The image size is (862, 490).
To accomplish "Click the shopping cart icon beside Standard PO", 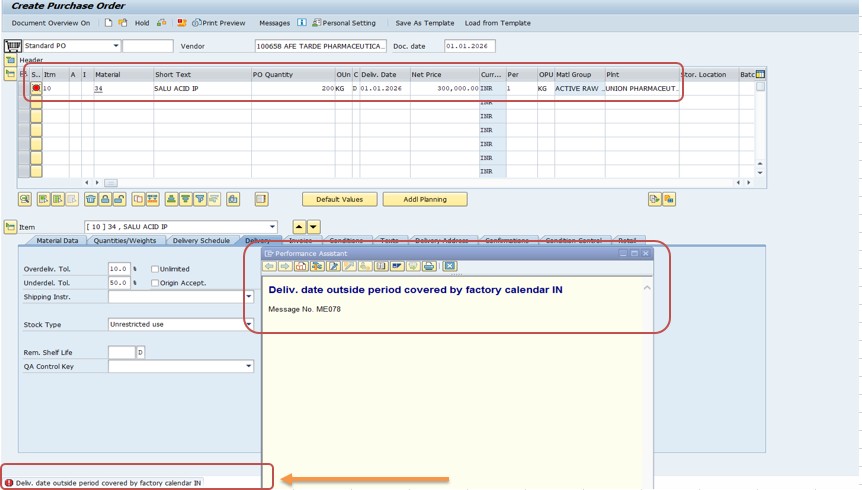I will click(x=13, y=46).
